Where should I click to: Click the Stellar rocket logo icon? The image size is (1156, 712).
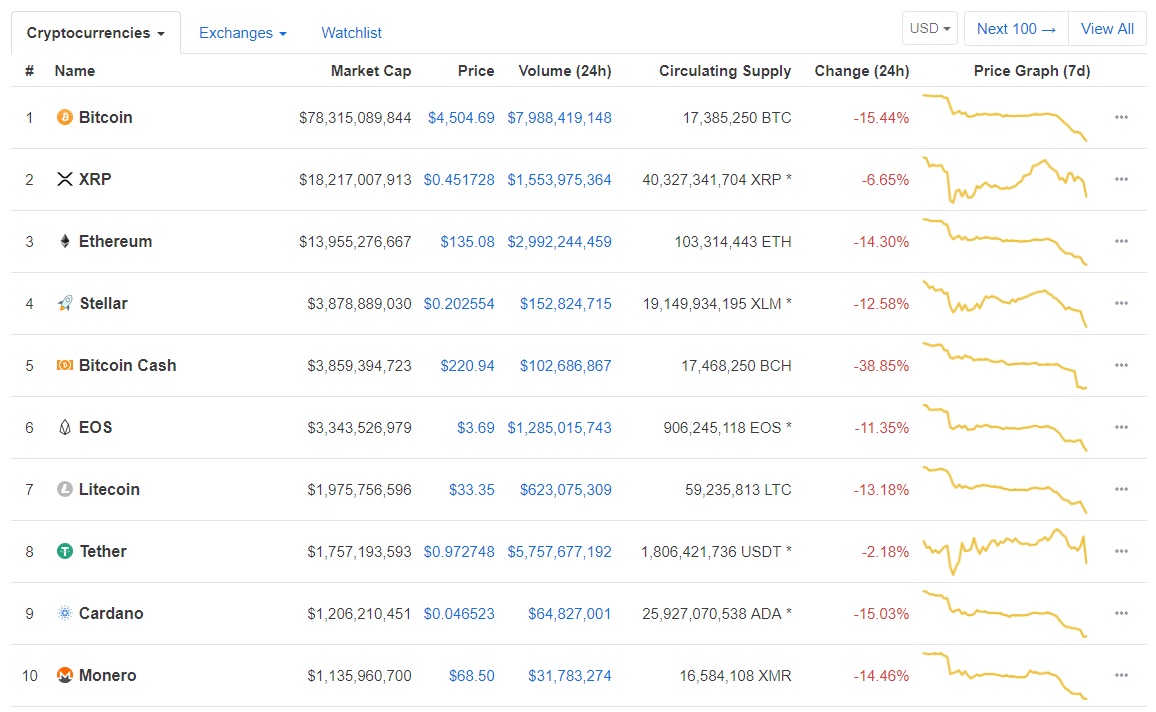pyautogui.click(x=65, y=304)
